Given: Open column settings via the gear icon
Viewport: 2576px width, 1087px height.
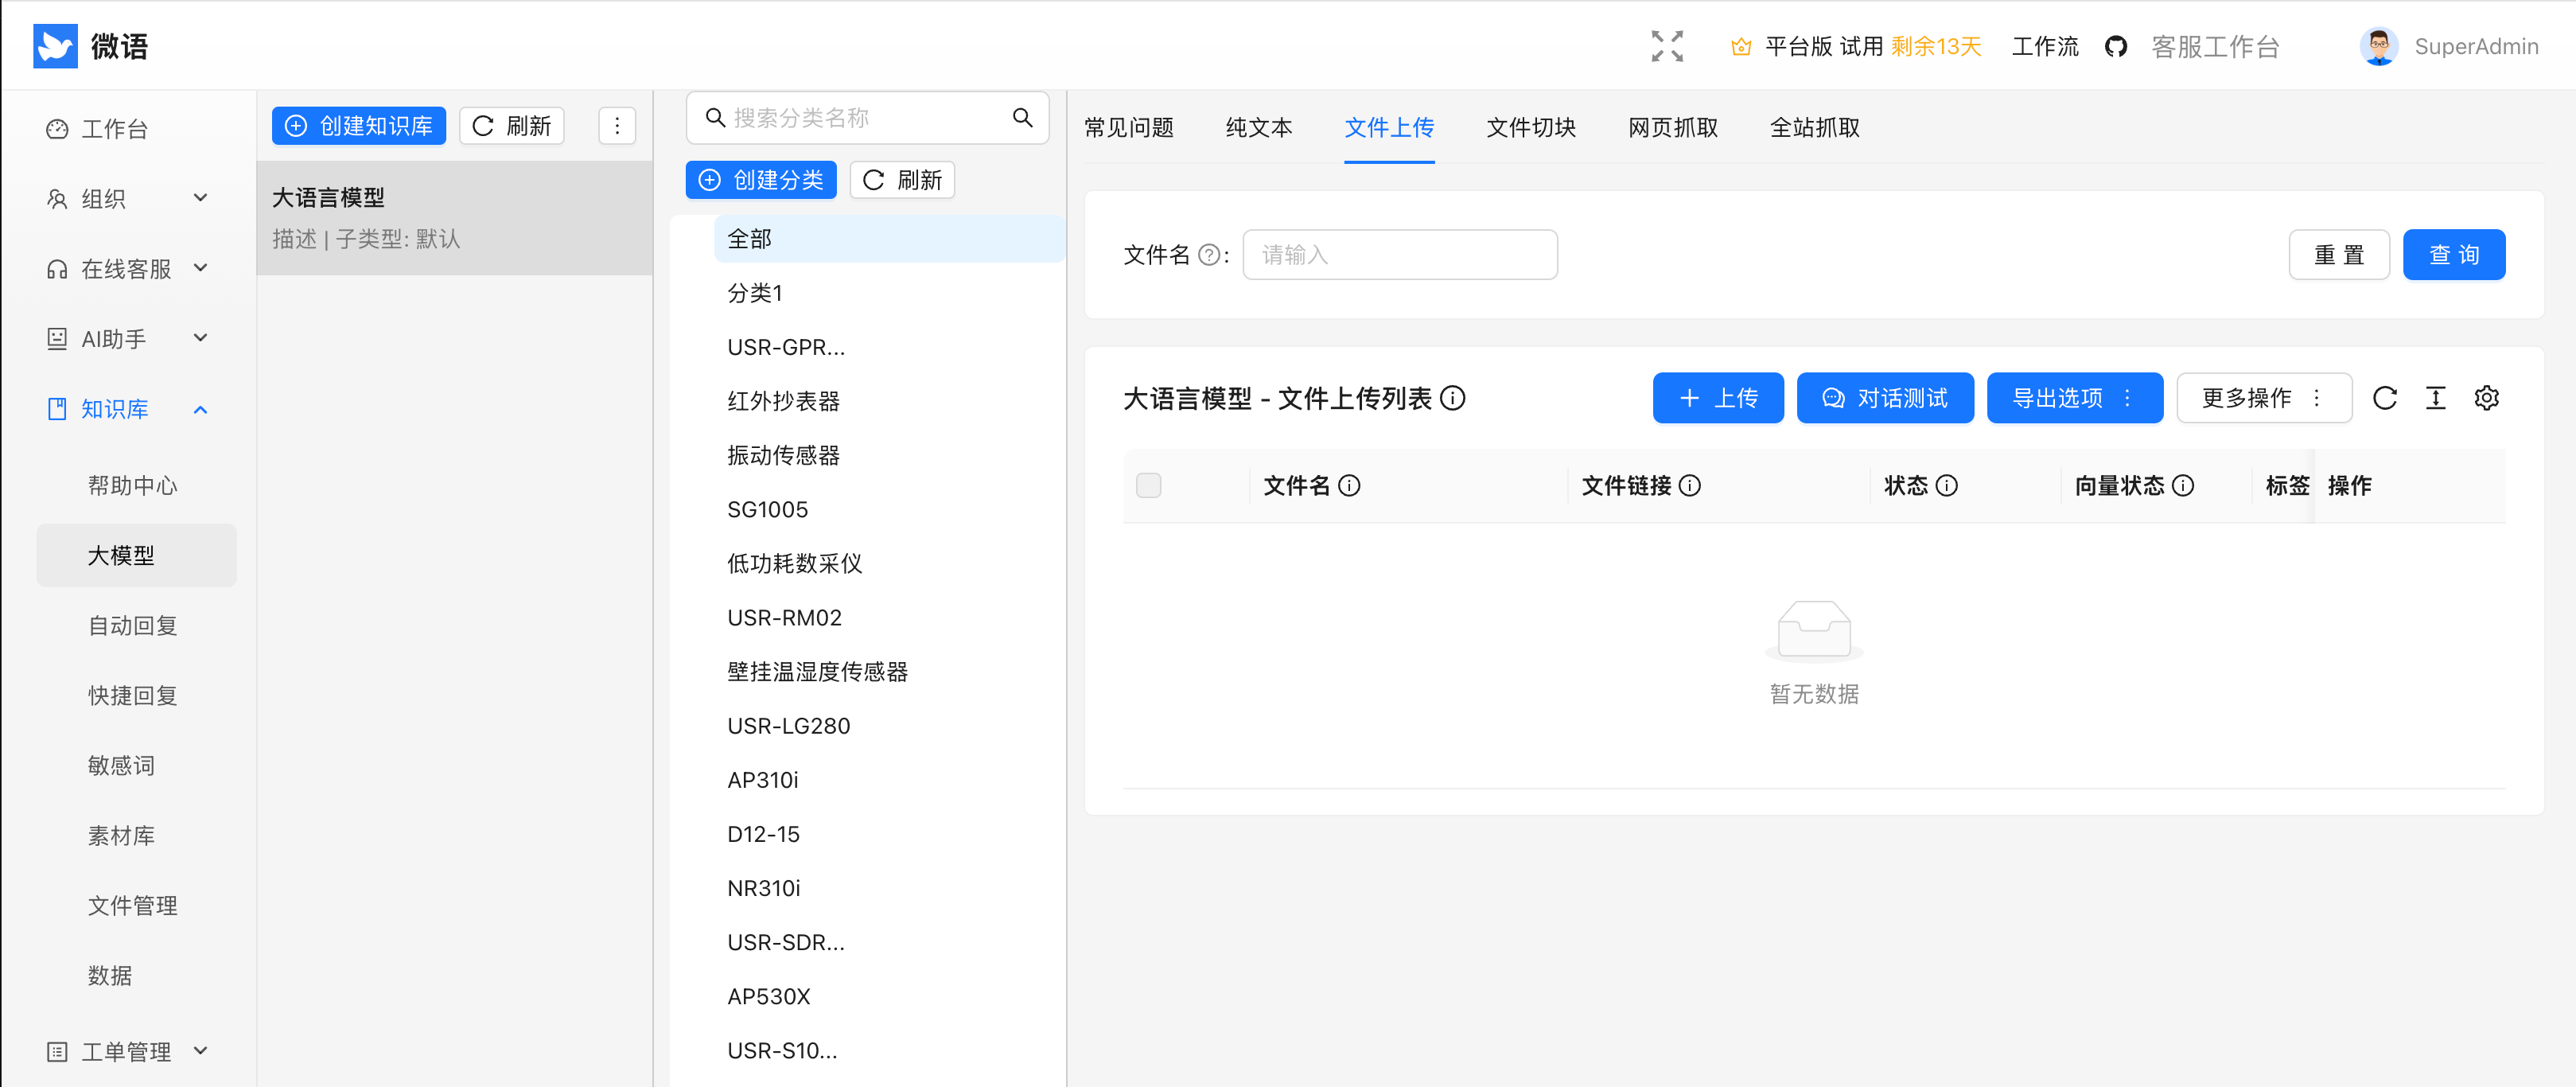Looking at the screenshot, I should (2487, 397).
